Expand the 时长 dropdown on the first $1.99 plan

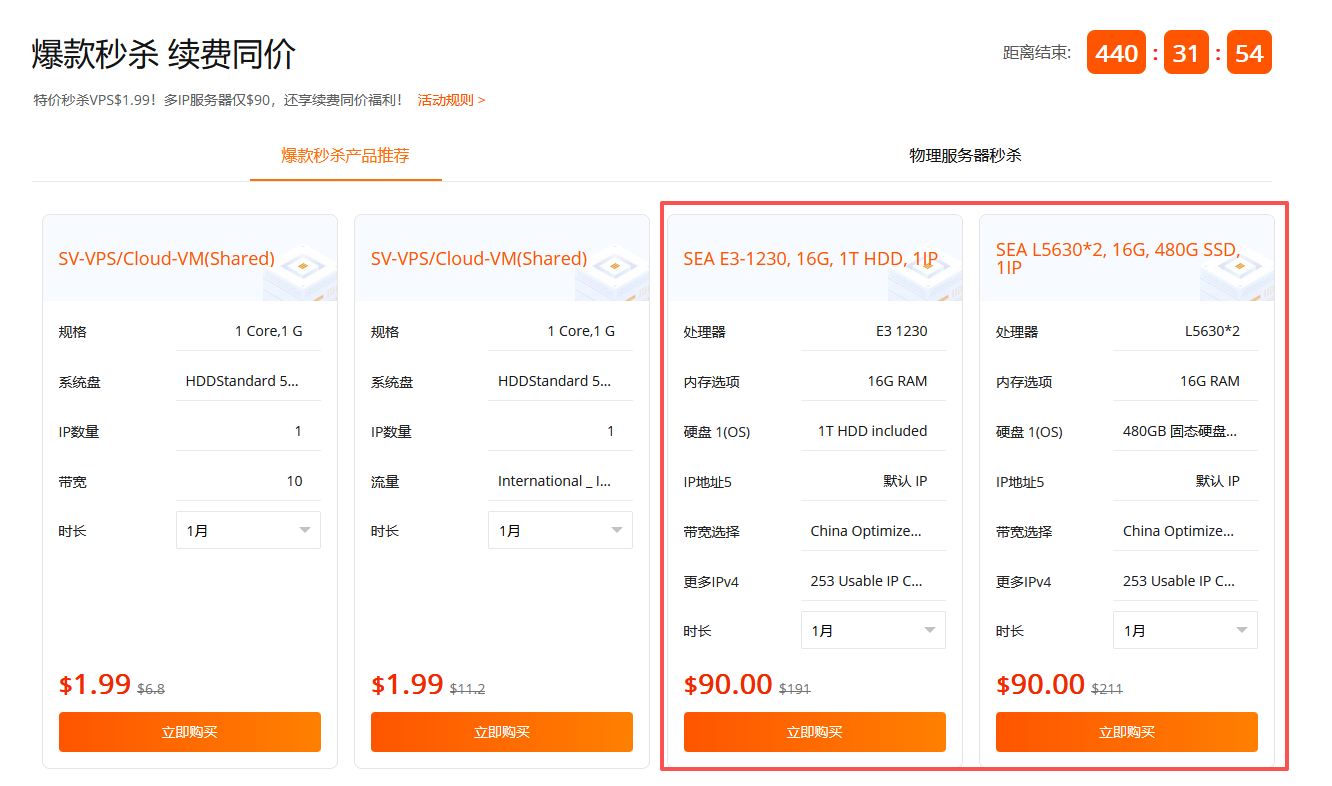pyautogui.click(x=248, y=530)
